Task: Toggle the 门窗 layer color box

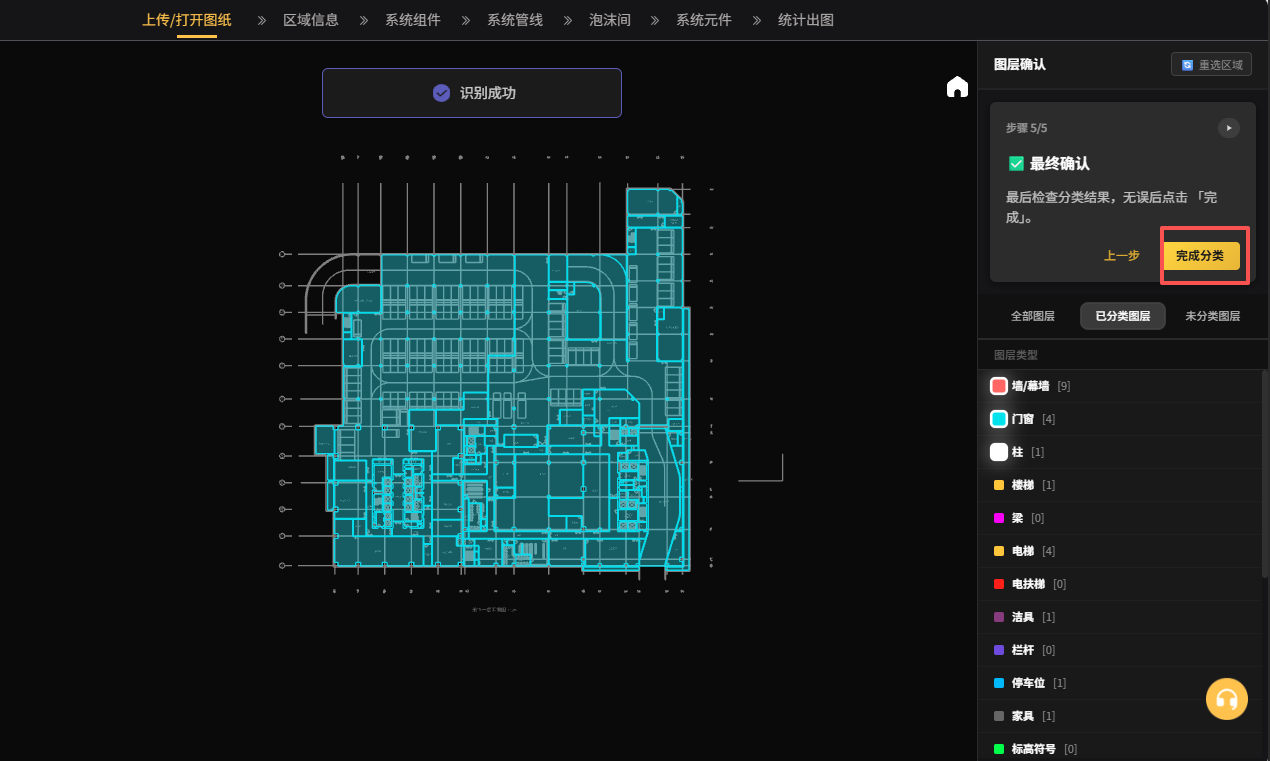Action: click(999, 419)
